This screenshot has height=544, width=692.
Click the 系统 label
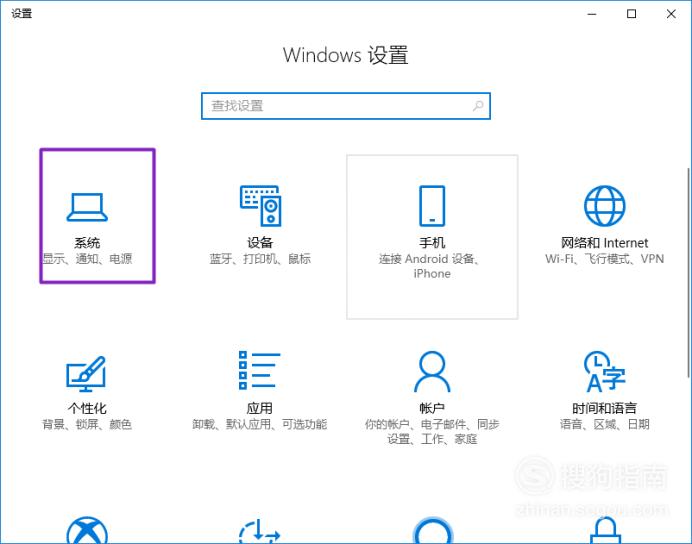pos(87,243)
